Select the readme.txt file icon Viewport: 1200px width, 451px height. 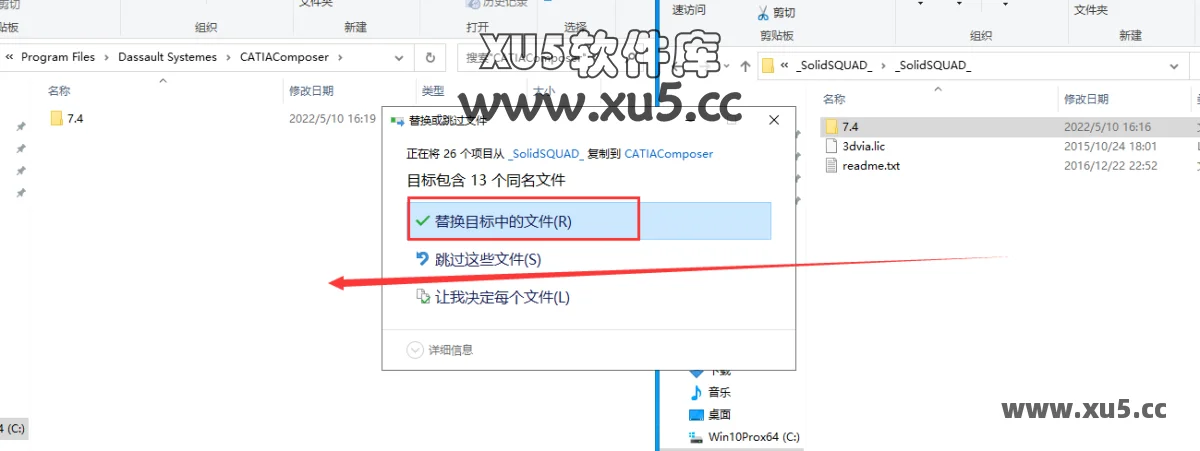tap(832, 165)
